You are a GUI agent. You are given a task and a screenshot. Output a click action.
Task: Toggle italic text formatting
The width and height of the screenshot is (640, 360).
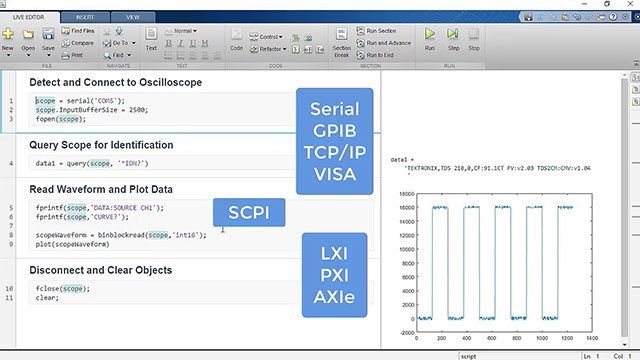point(180,43)
